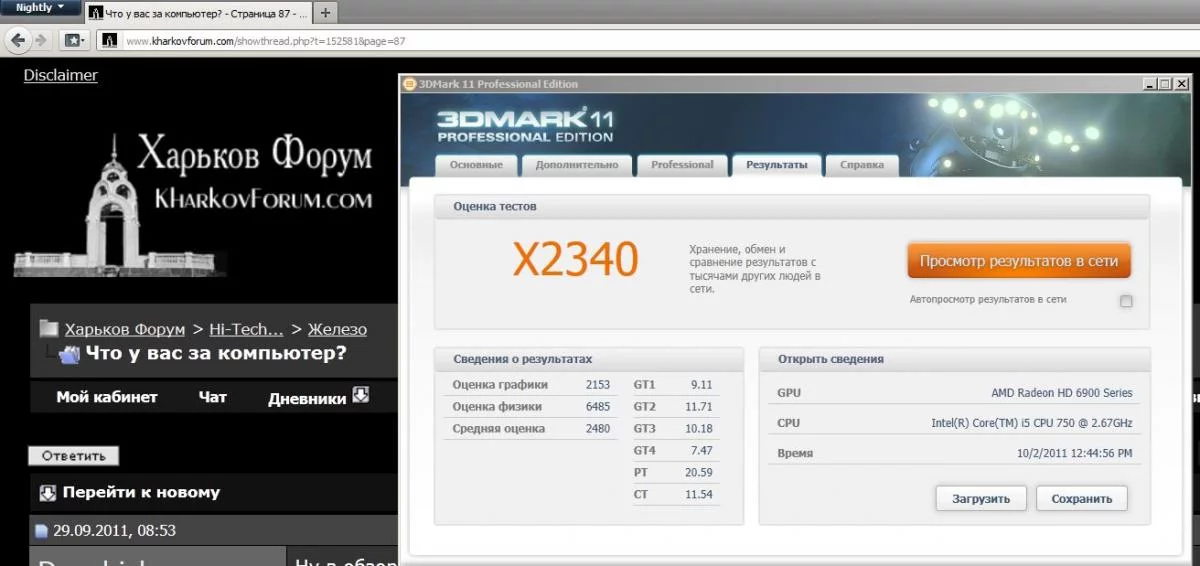The width and height of the screenshot is (1200, 566).
Task: Click the Средняя оценка row value 2480
Action: [598, 429]
